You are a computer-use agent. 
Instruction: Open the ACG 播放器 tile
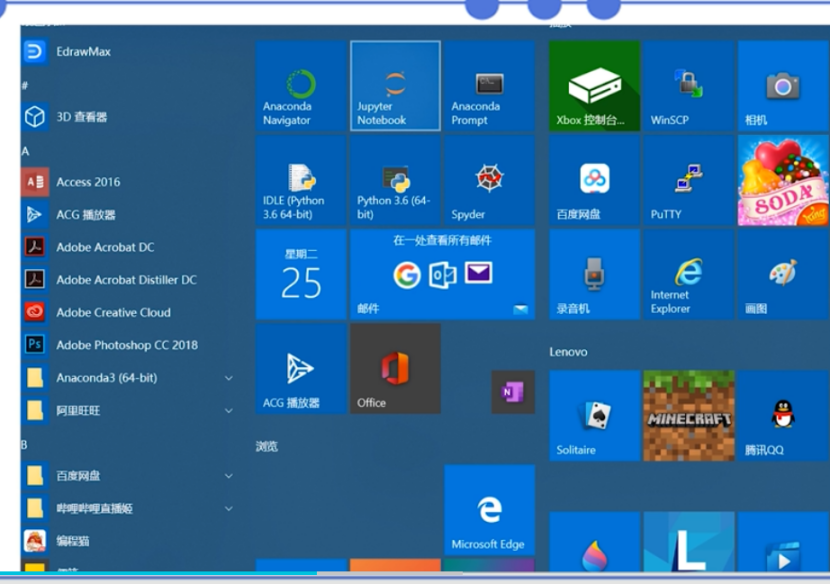(x=301, y=369)
